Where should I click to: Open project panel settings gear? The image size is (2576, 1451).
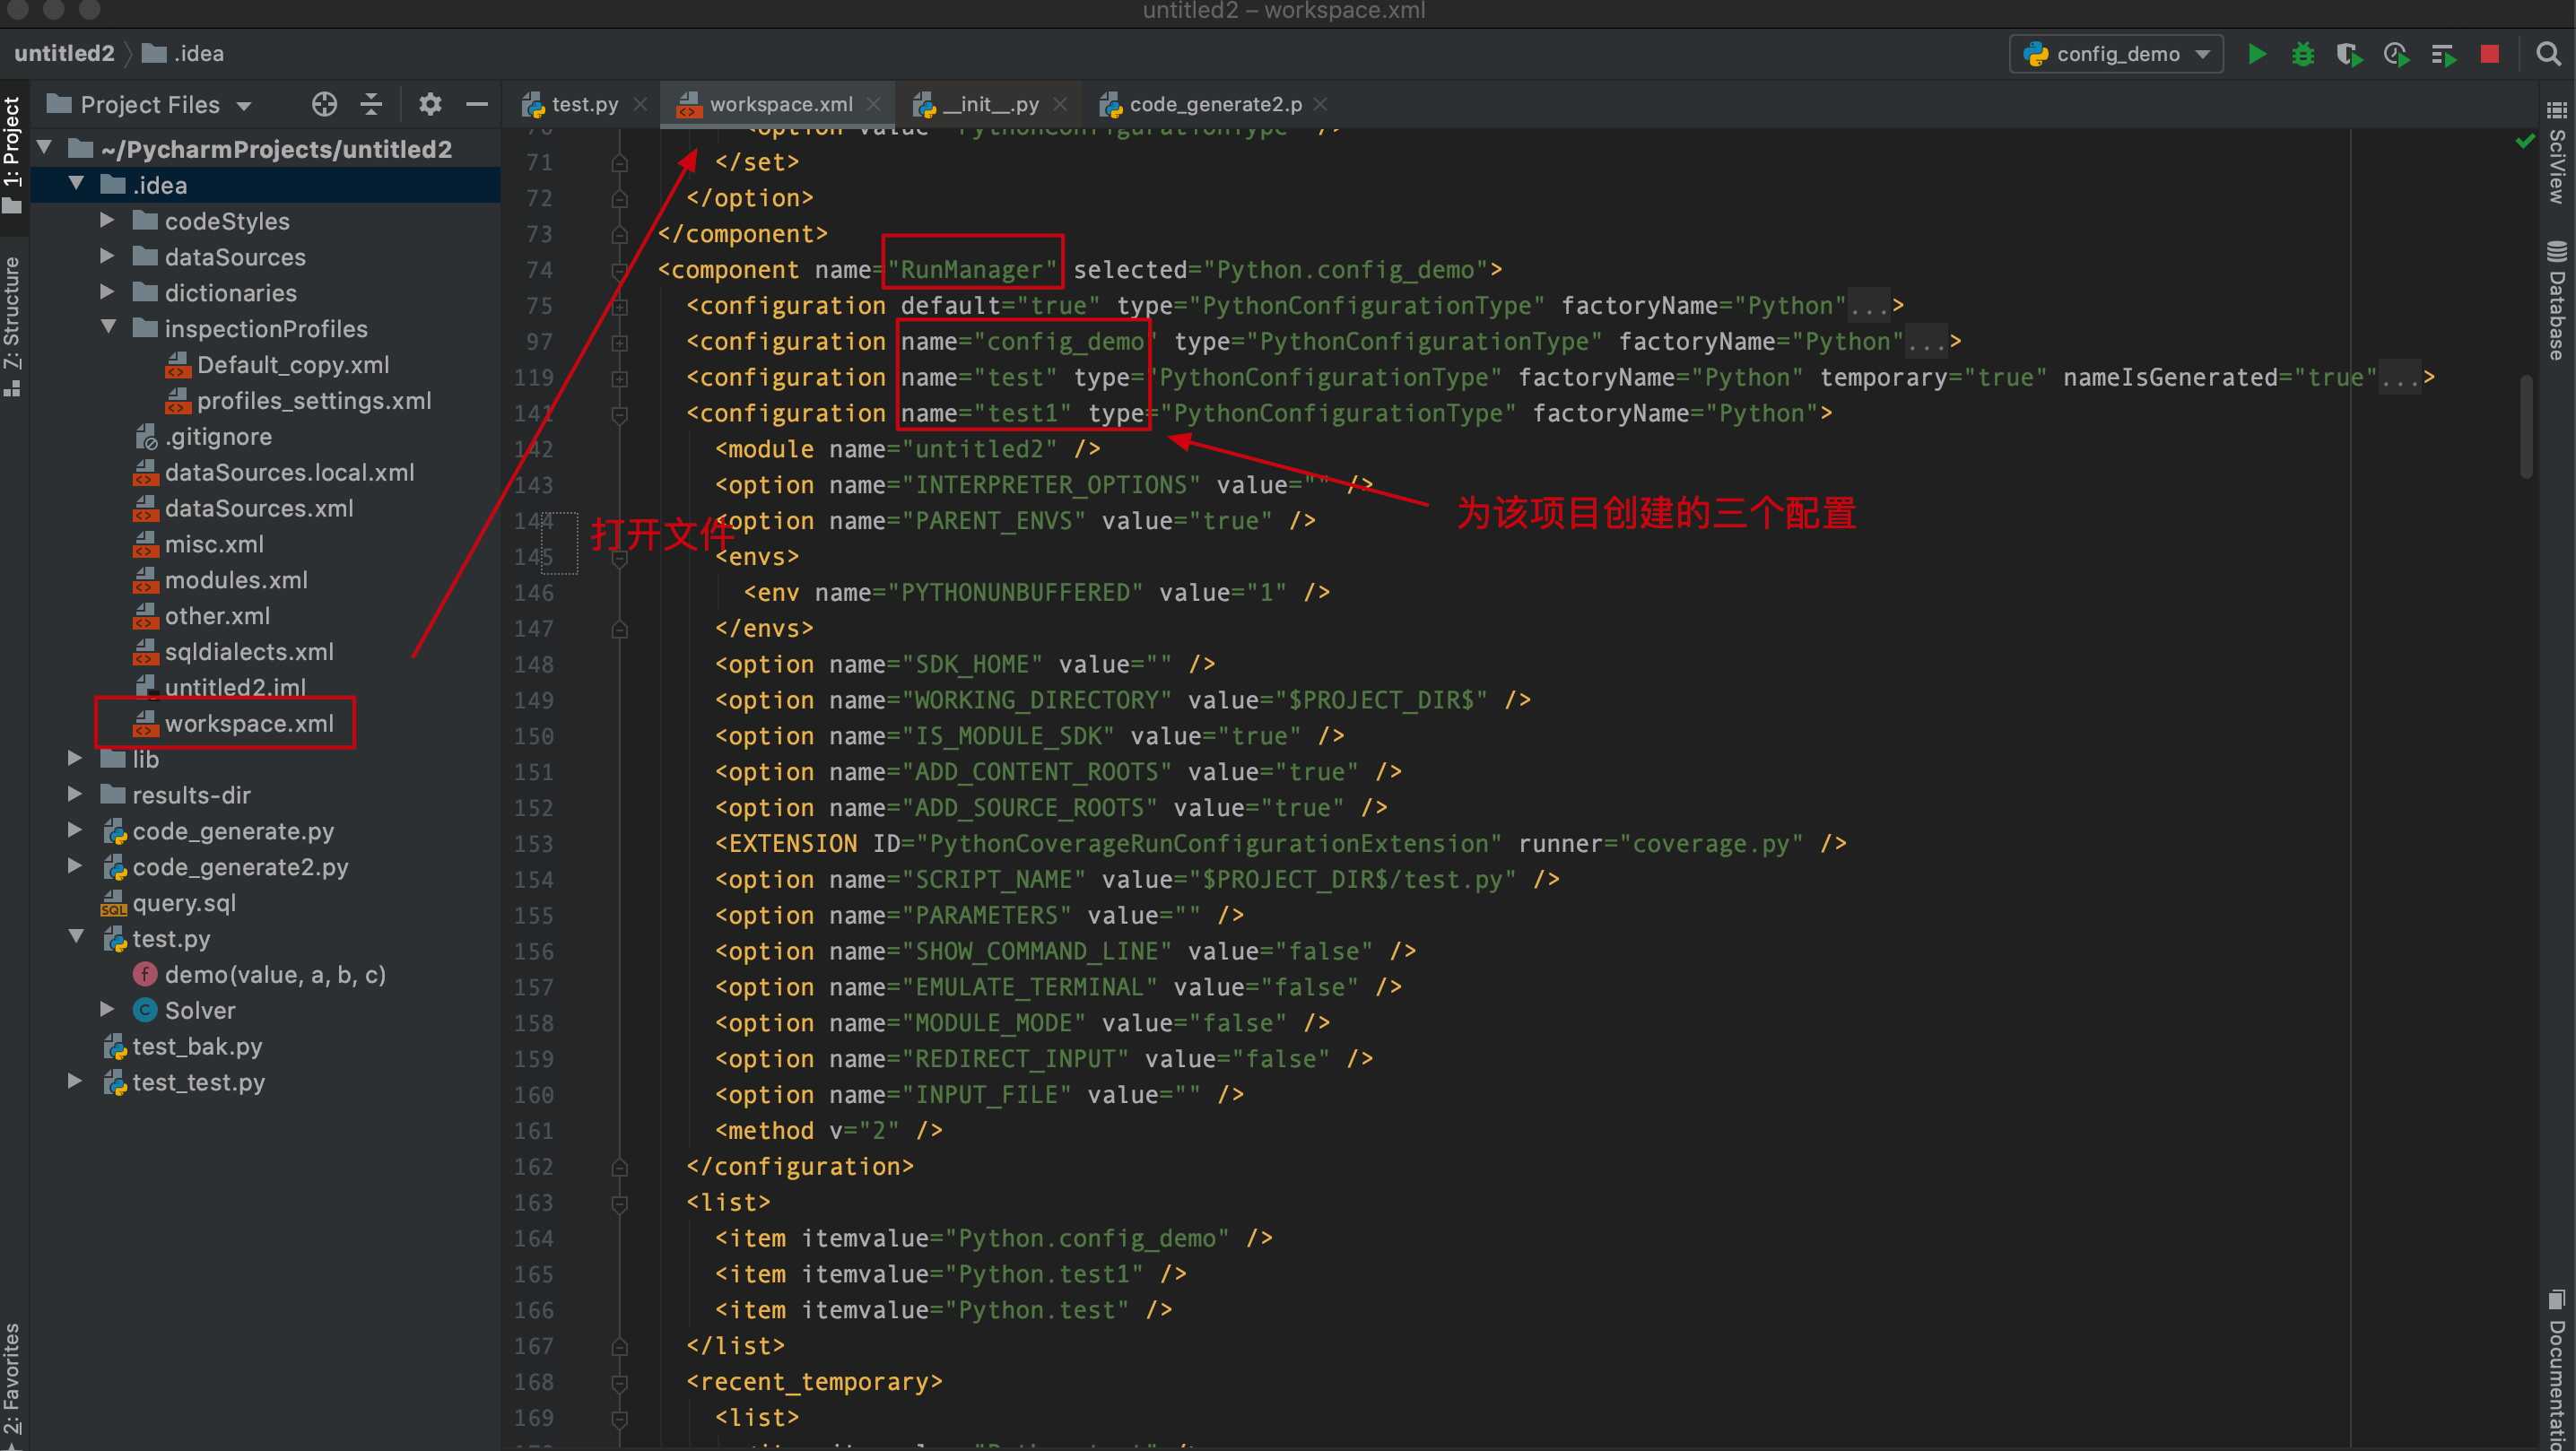(x=430, y=104)
